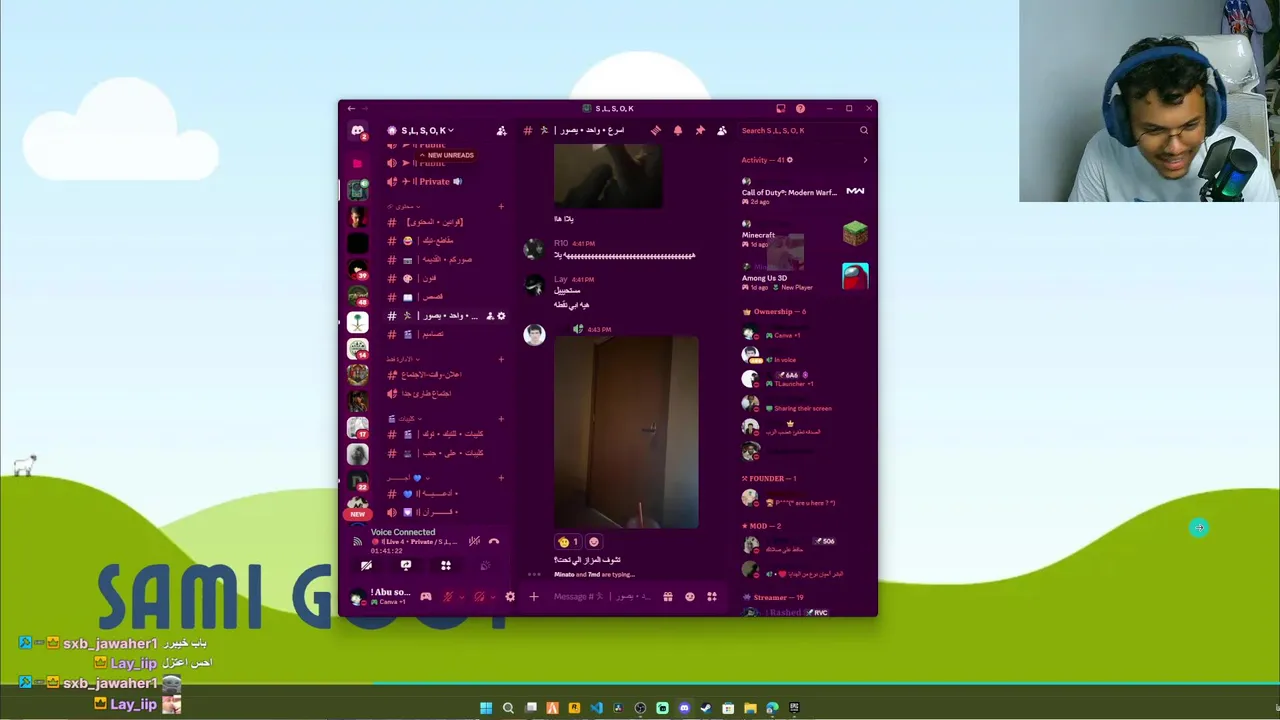Open the server folder icon in sidebar
The height and width of the screenshot is (720, 1280).
point(357,162)
